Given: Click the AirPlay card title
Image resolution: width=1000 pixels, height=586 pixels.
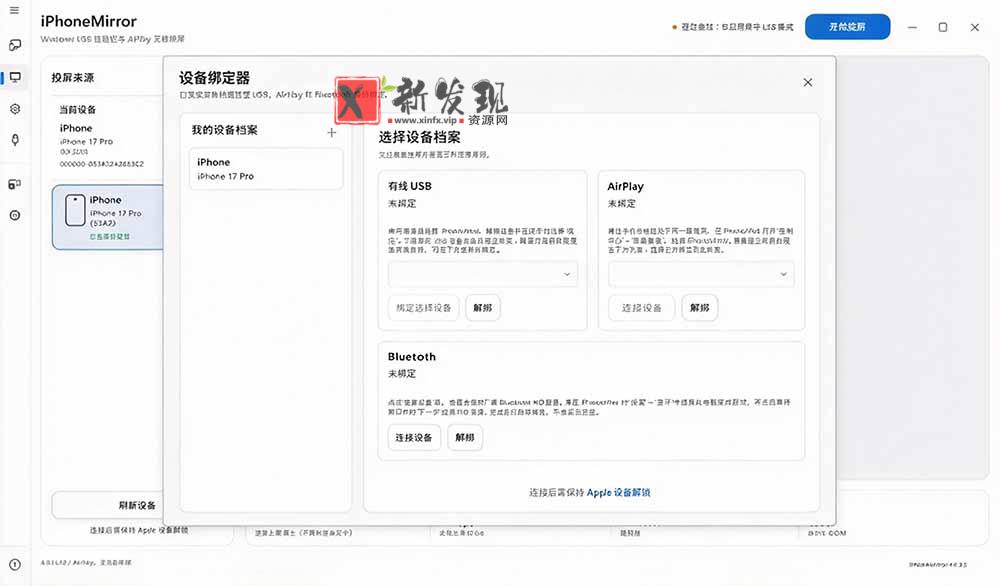Looking at the screenshot, I should click(626, 186).
